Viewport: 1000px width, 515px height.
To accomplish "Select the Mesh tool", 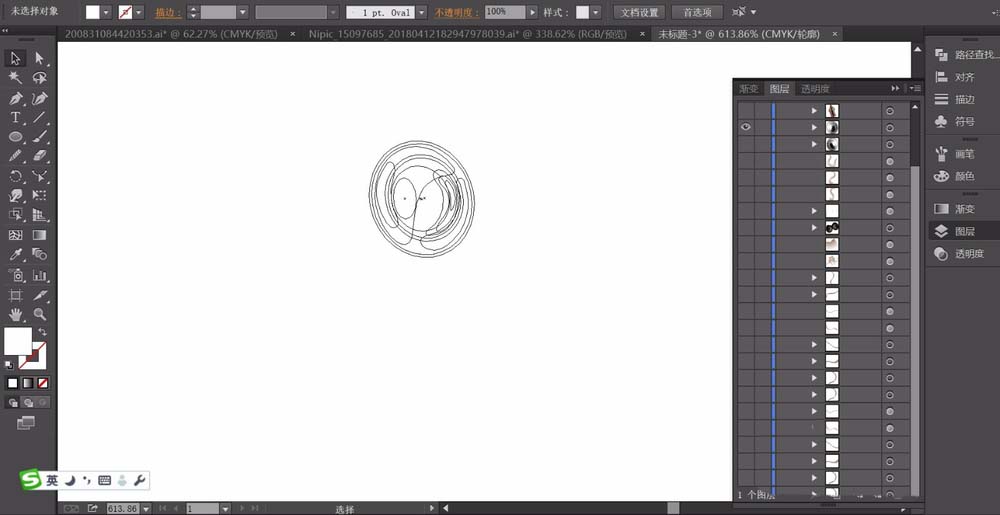I will pos(15,235).
